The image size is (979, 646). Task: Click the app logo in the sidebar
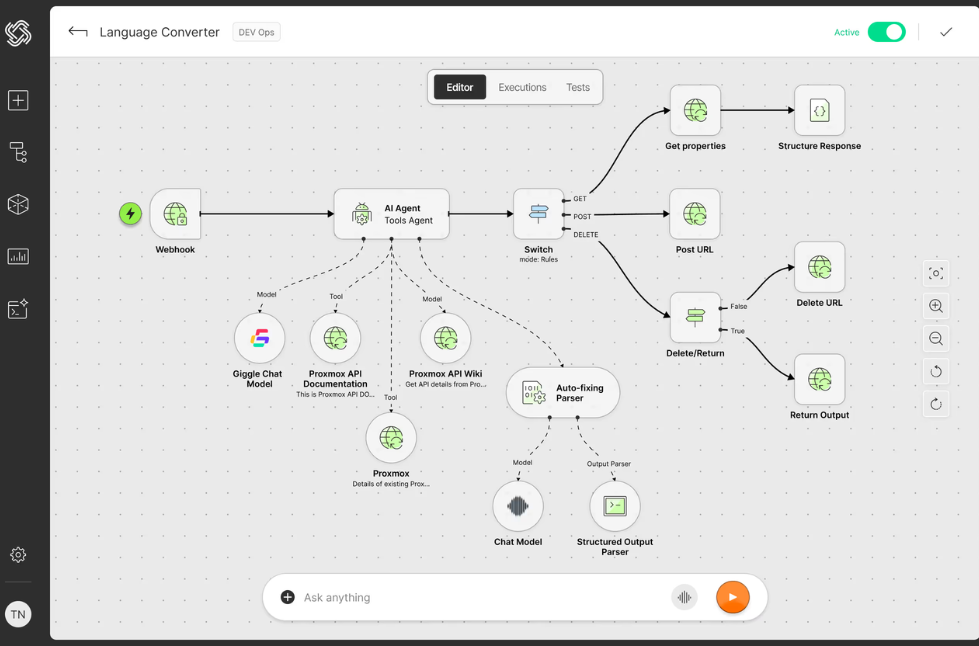[18, 33]
